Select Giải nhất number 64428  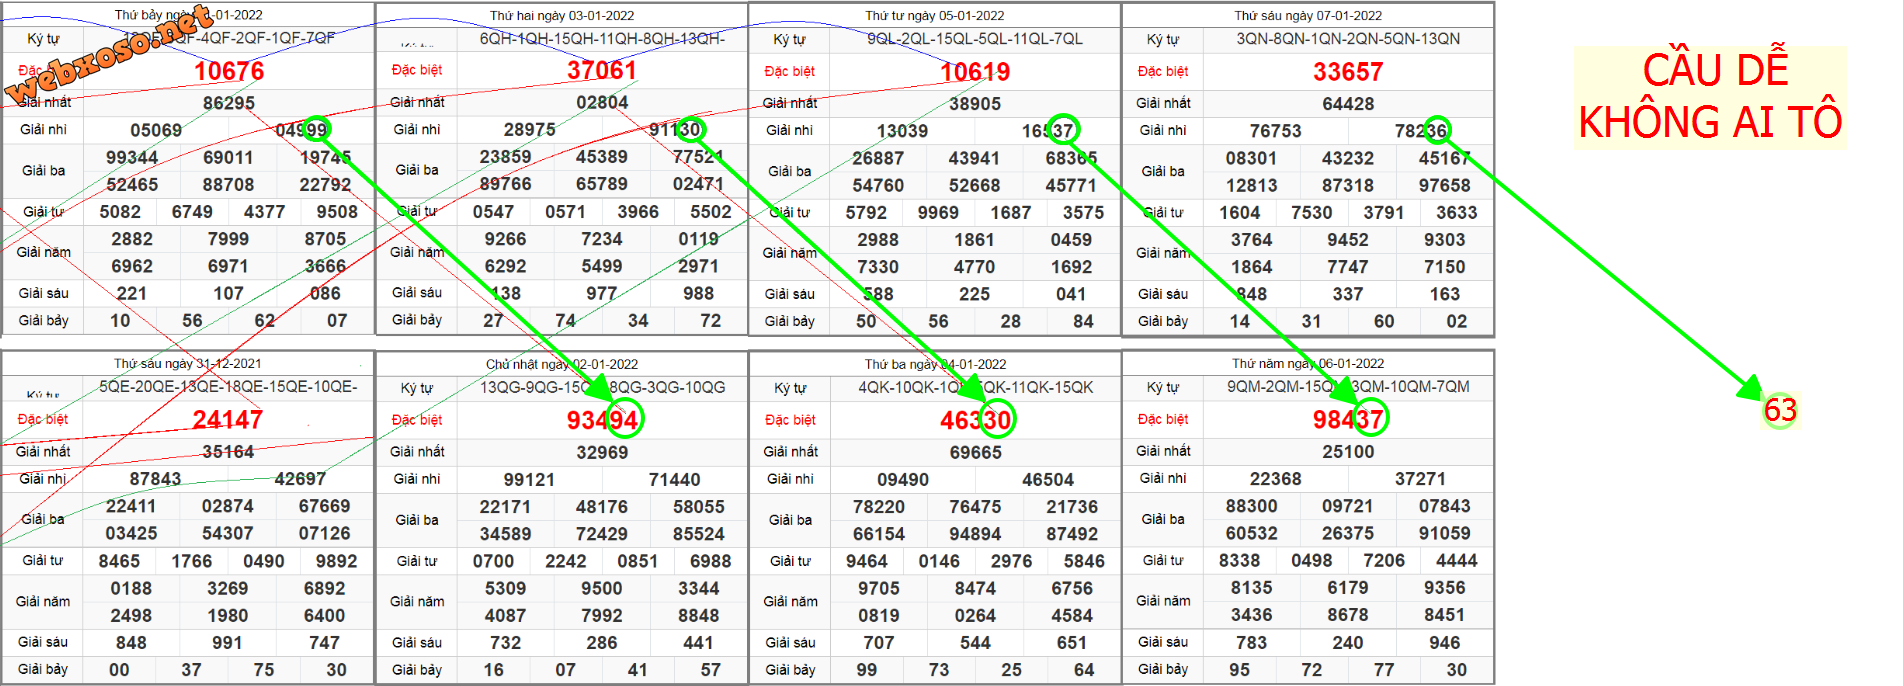coord(1348,104)
